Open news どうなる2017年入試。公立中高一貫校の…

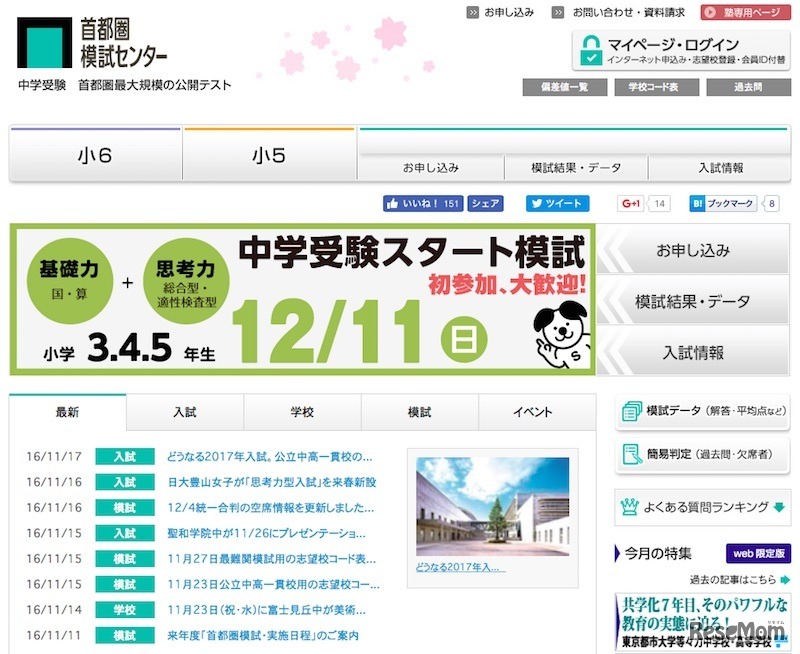269,457
